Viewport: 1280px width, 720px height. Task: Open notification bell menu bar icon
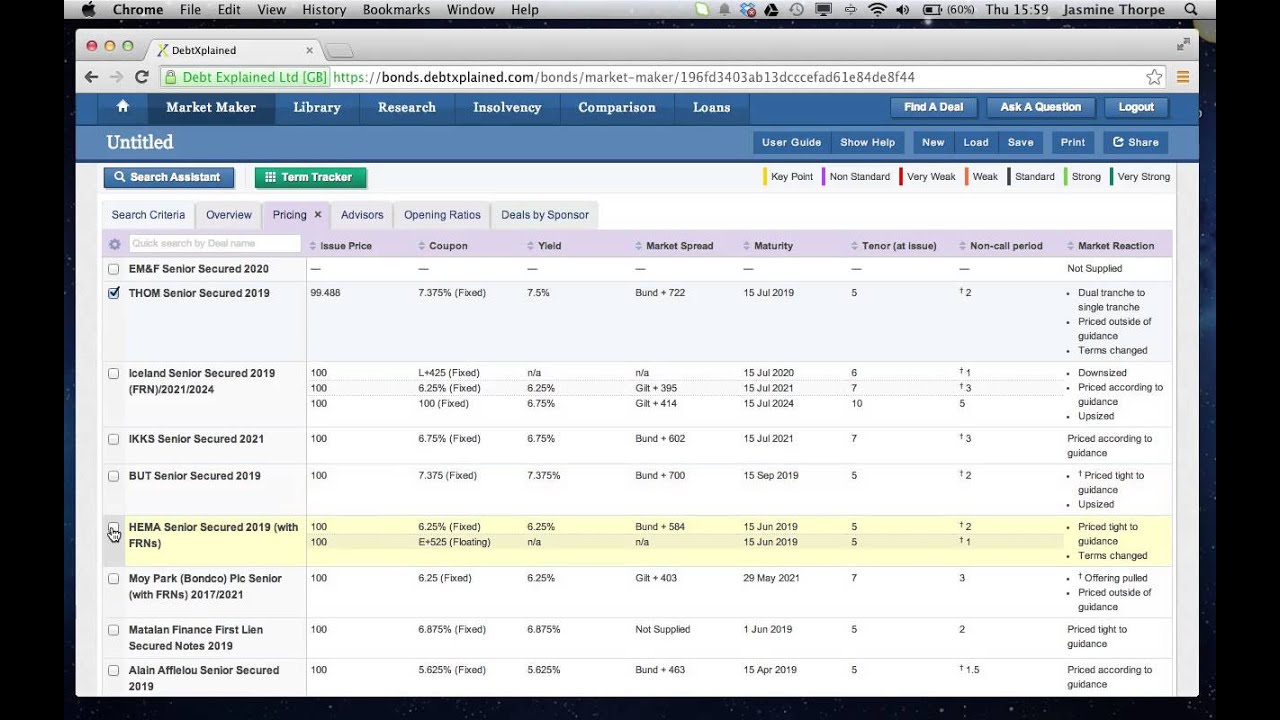(x=726, y=9)
